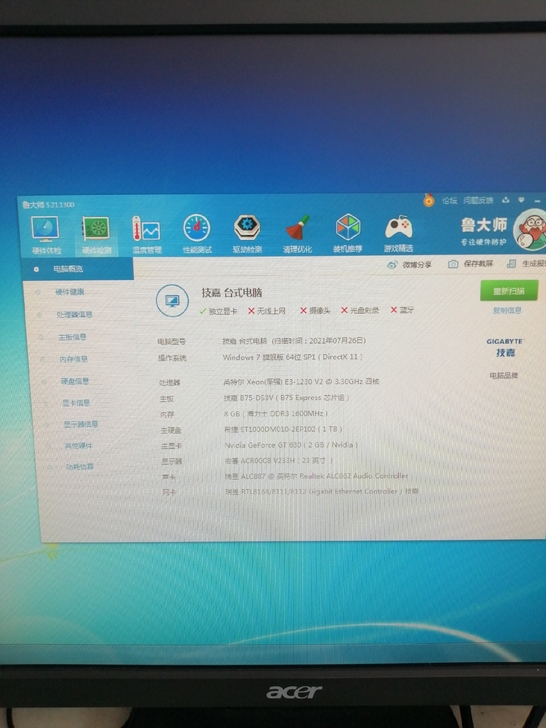Switch to 处理器信息 sidebar item
This screenshot has height=728, width=546.
pos(74,314)
